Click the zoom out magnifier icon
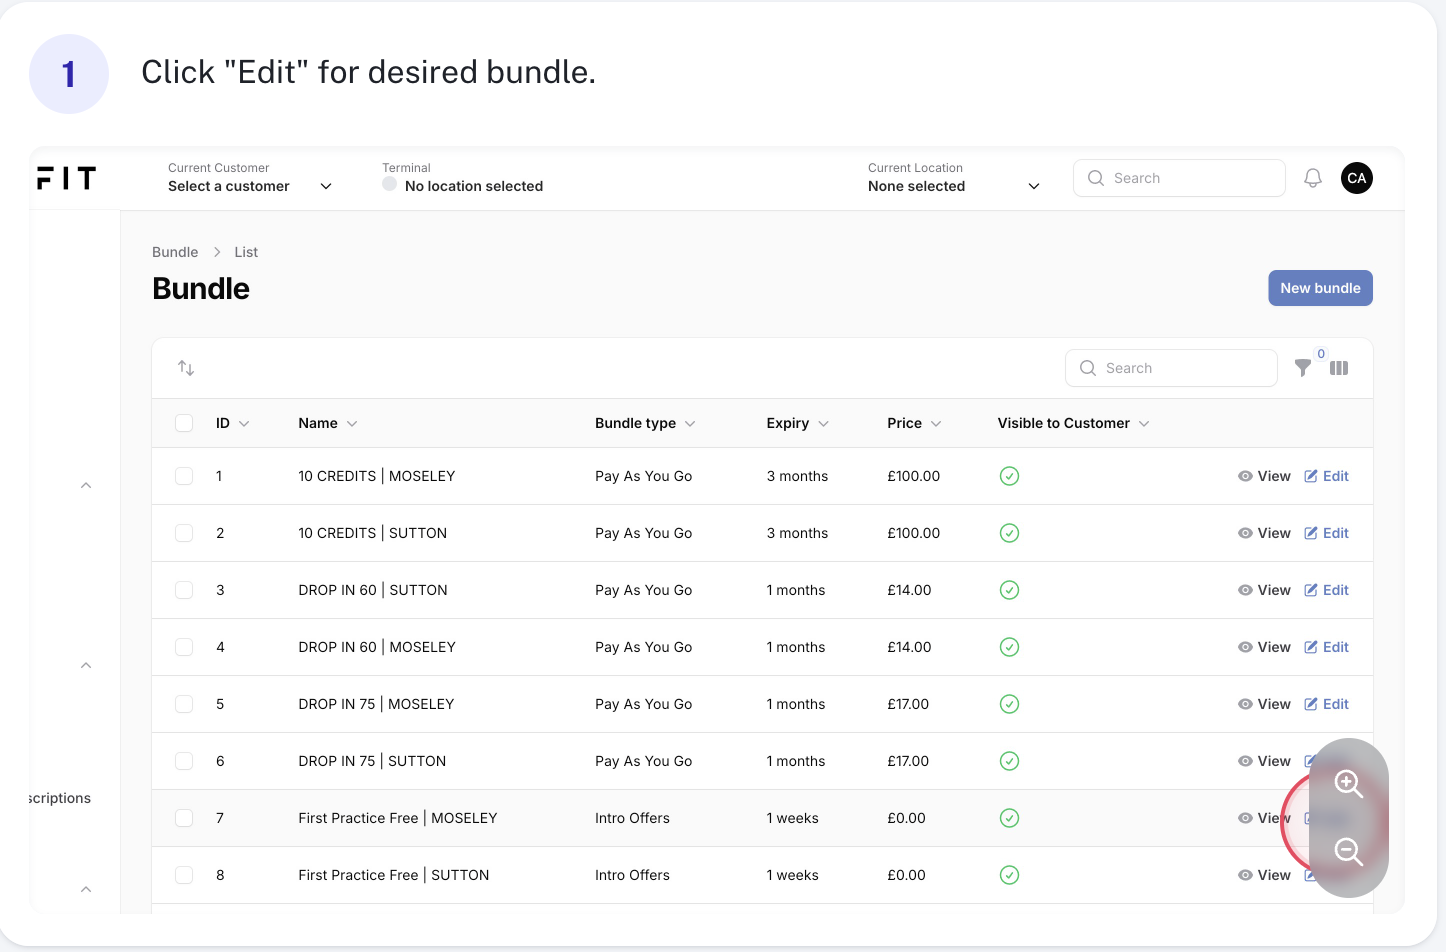Screen dimensions: 1446x952 tap(1349, 852)
